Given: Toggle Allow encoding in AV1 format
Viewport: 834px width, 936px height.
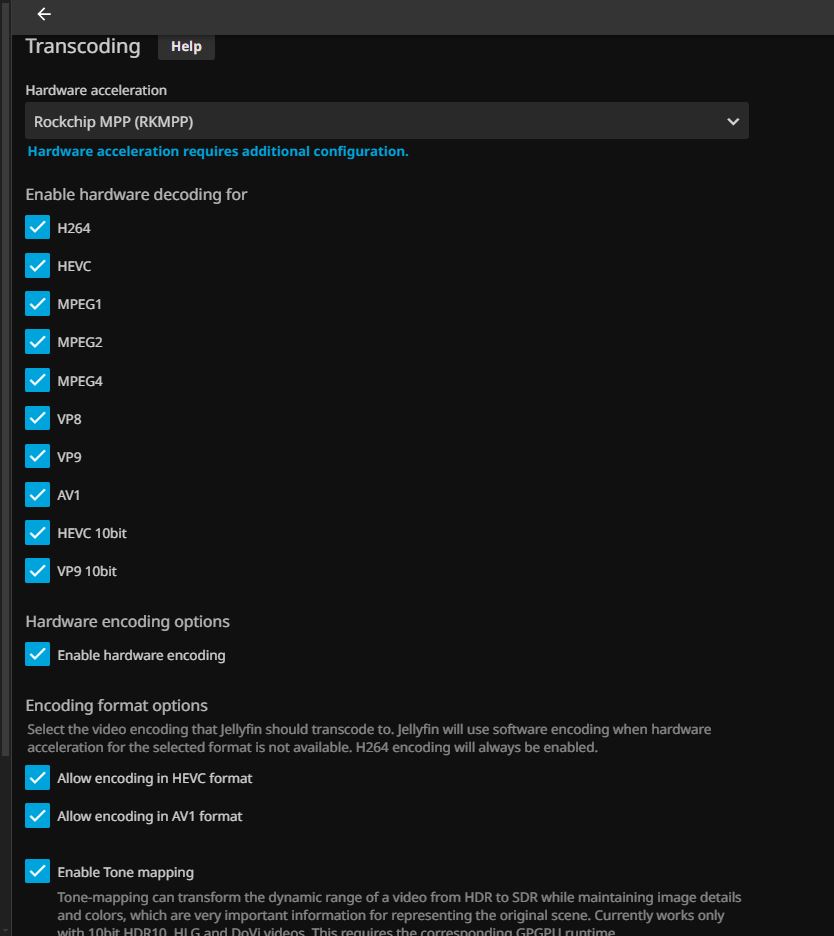Looking at the screenshot, I should tap(38, 816).
